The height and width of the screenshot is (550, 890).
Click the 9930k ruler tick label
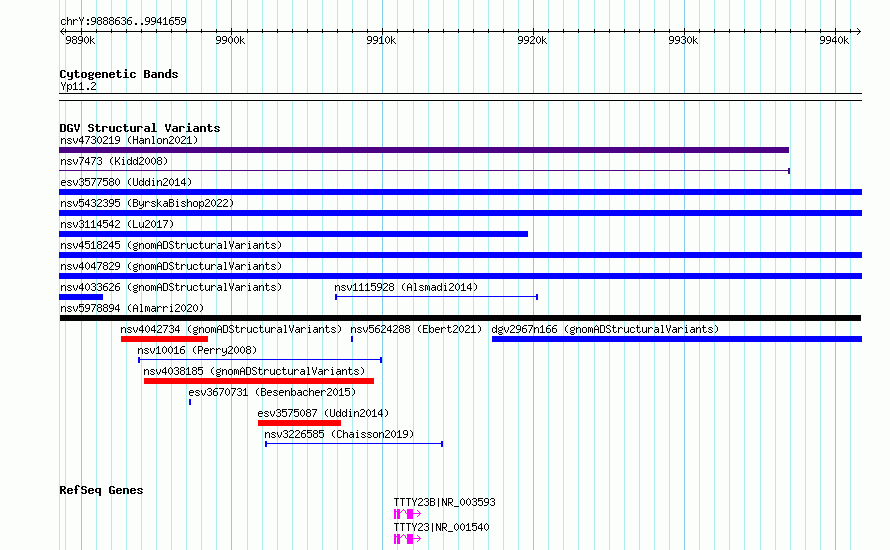[x=683, y=41]
